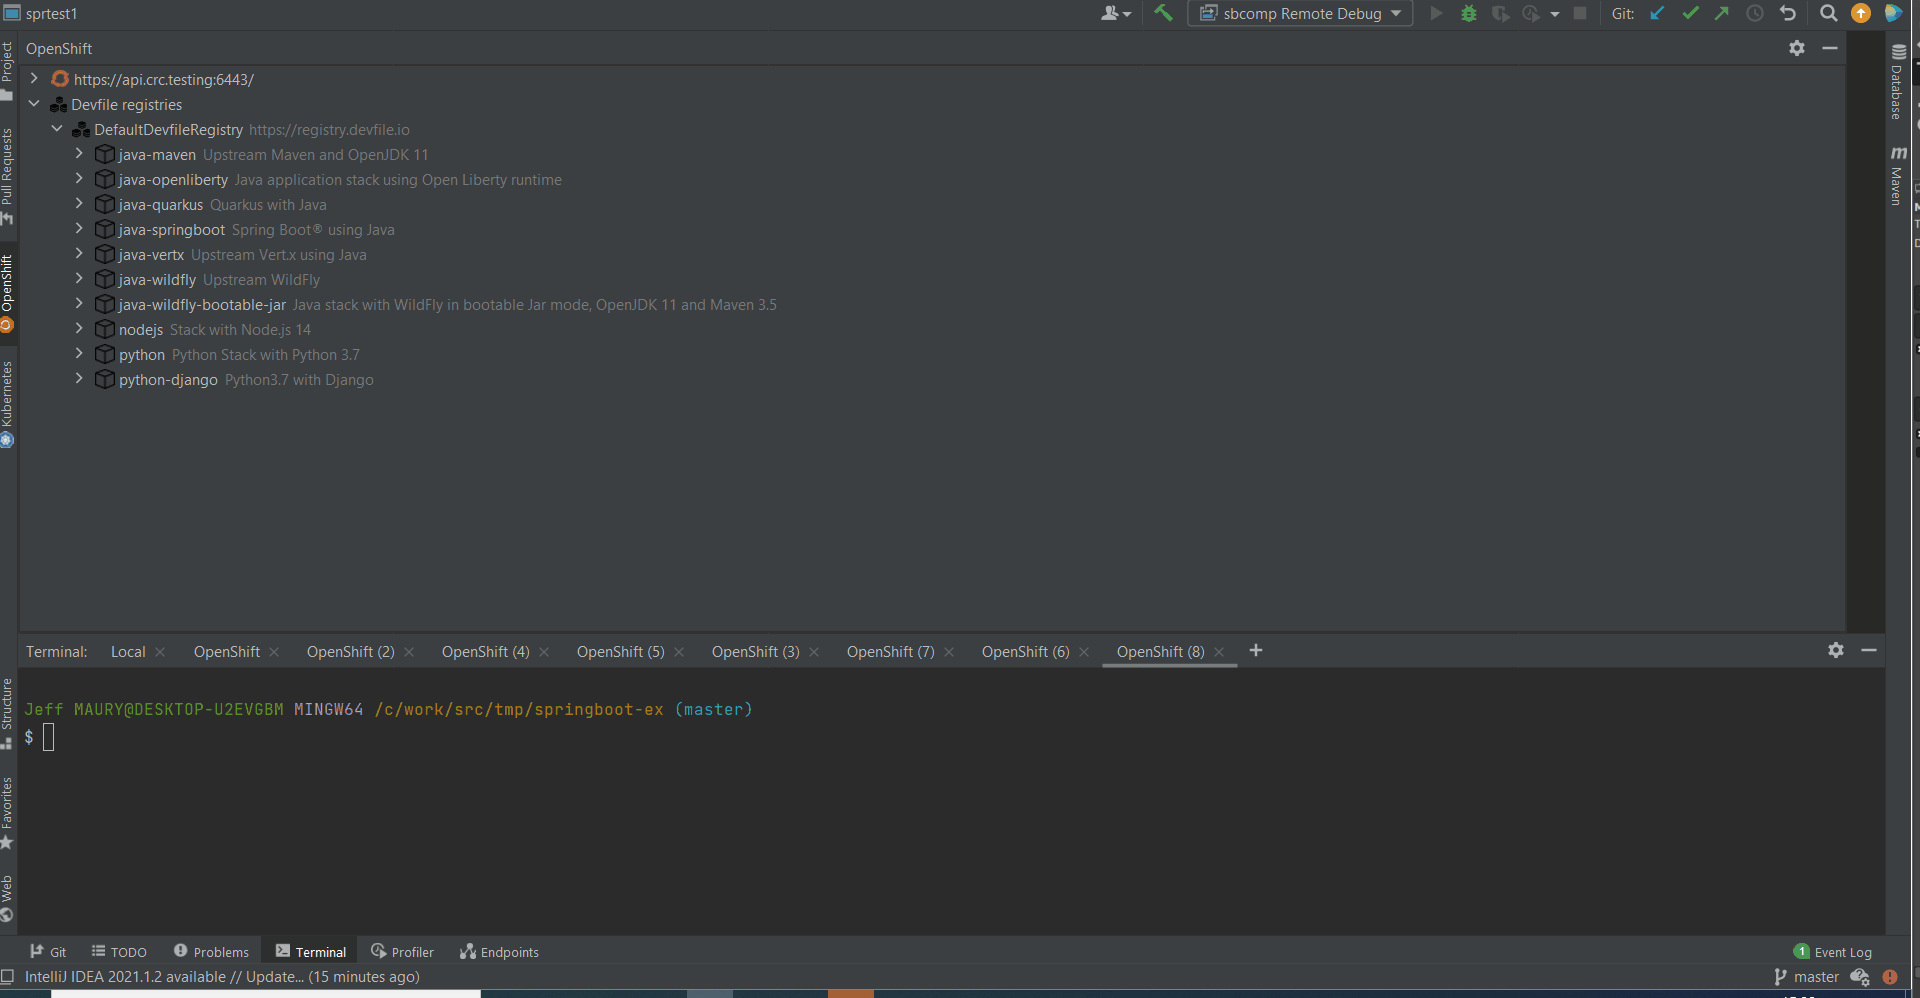The width and height of the screenshot is (1920, 998).
Task: Open the Database side tool window
Action: [x=1897, y=82]
